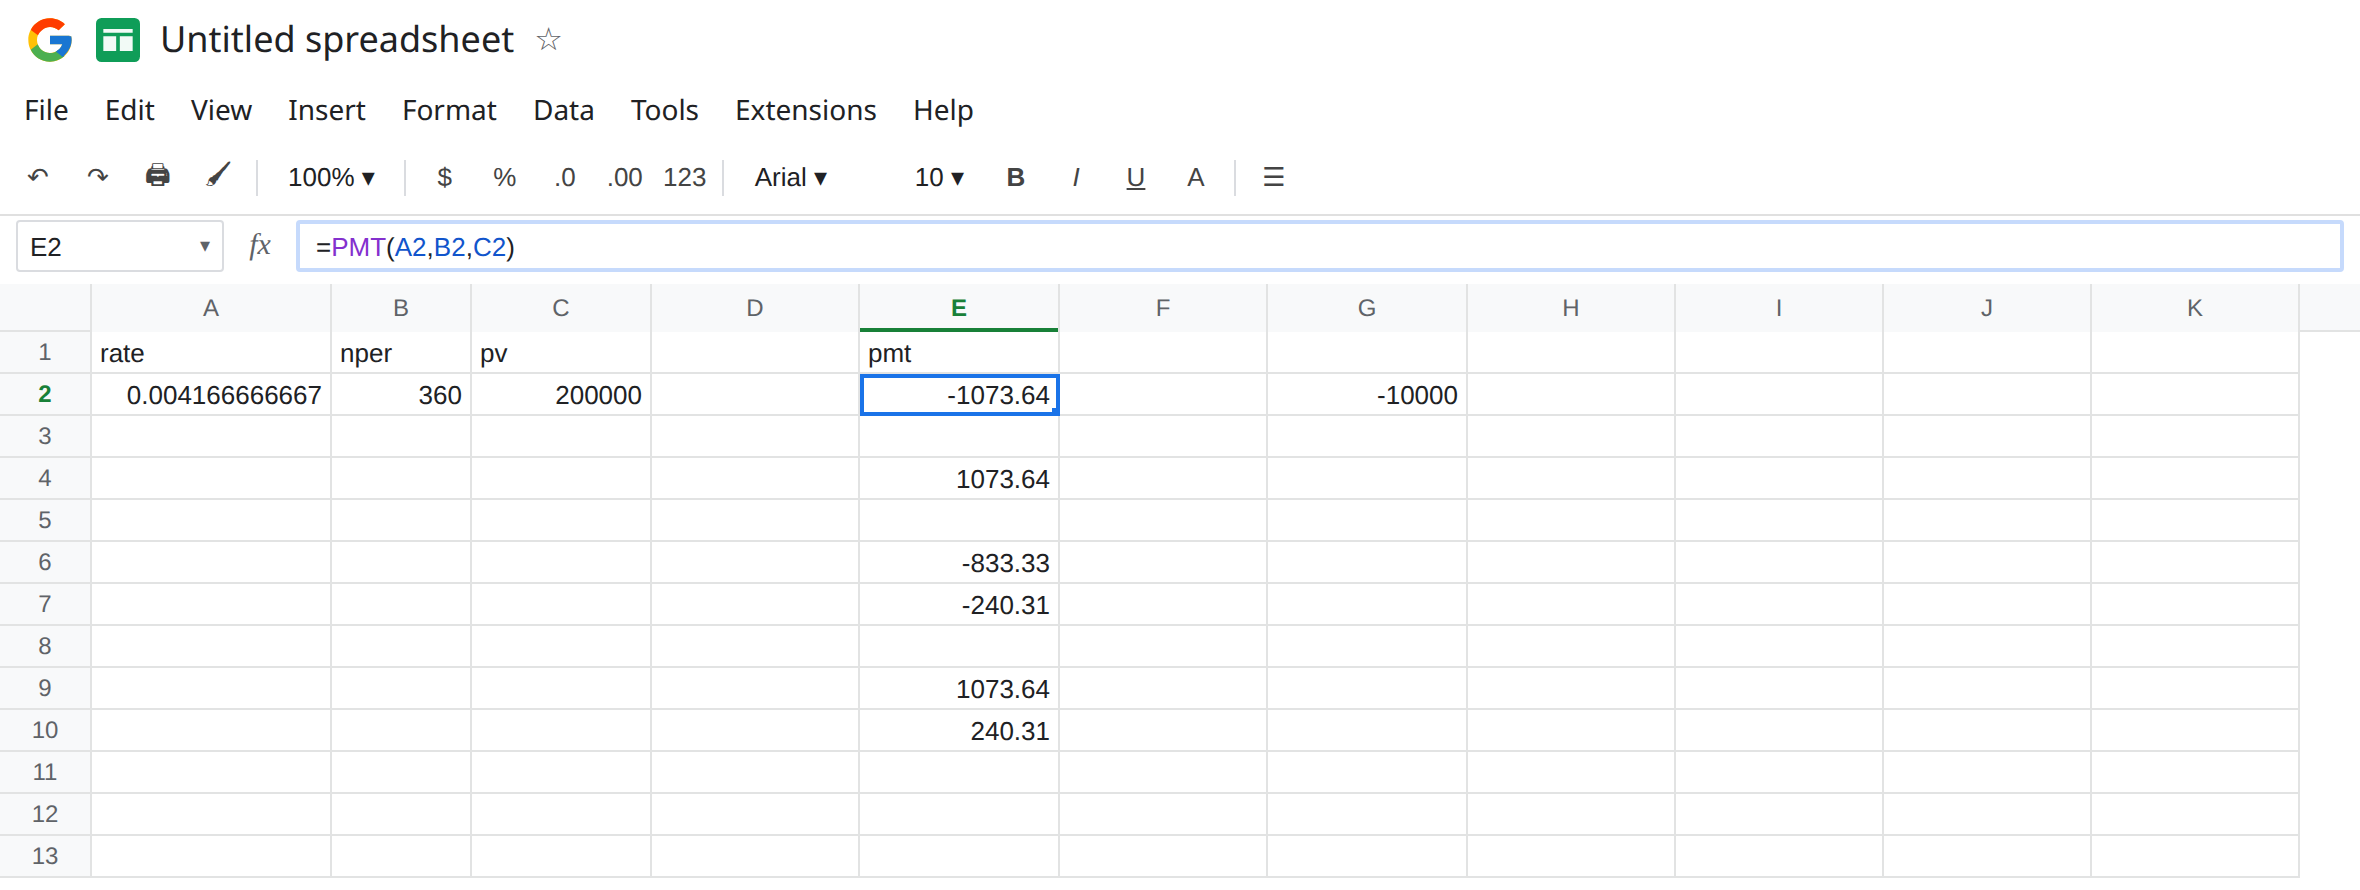Image resolution: width=2360 pixels, height=890 pixels.
Task: Select the cell showing 200000
Action: coord(560,394)
